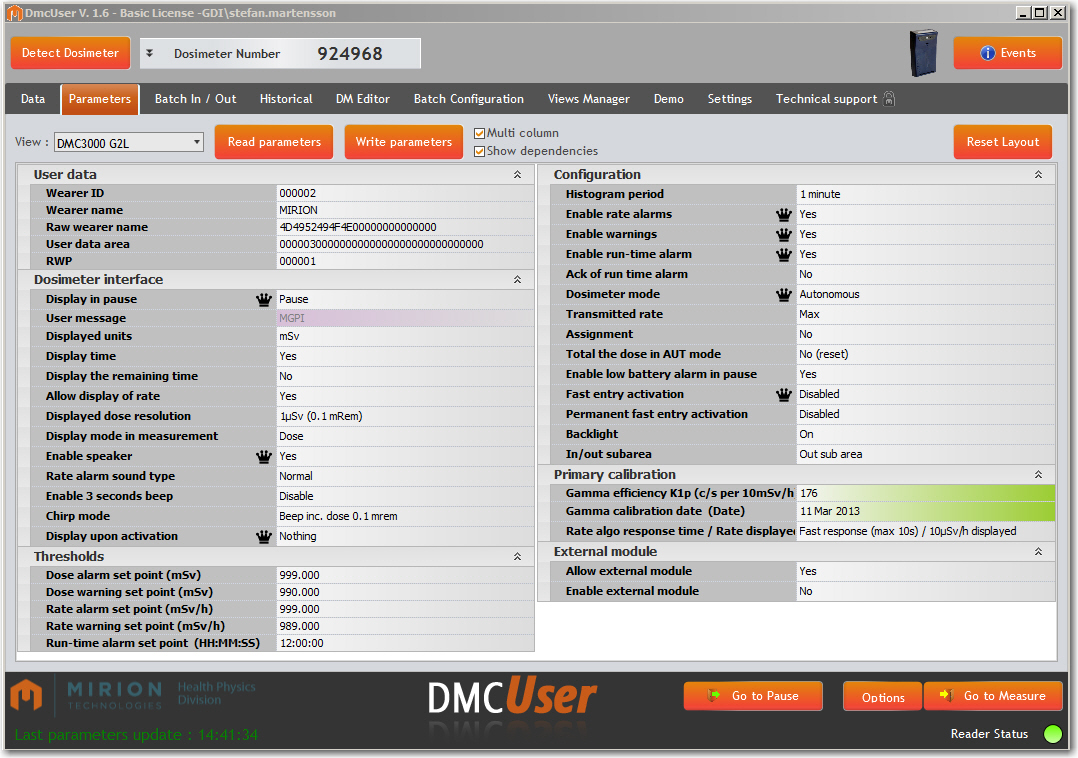Viewport: 1078px width, 758px height.
Task: Click the green Reader Status indicator
Action: pyautogui.click(x=1052, y=734)
